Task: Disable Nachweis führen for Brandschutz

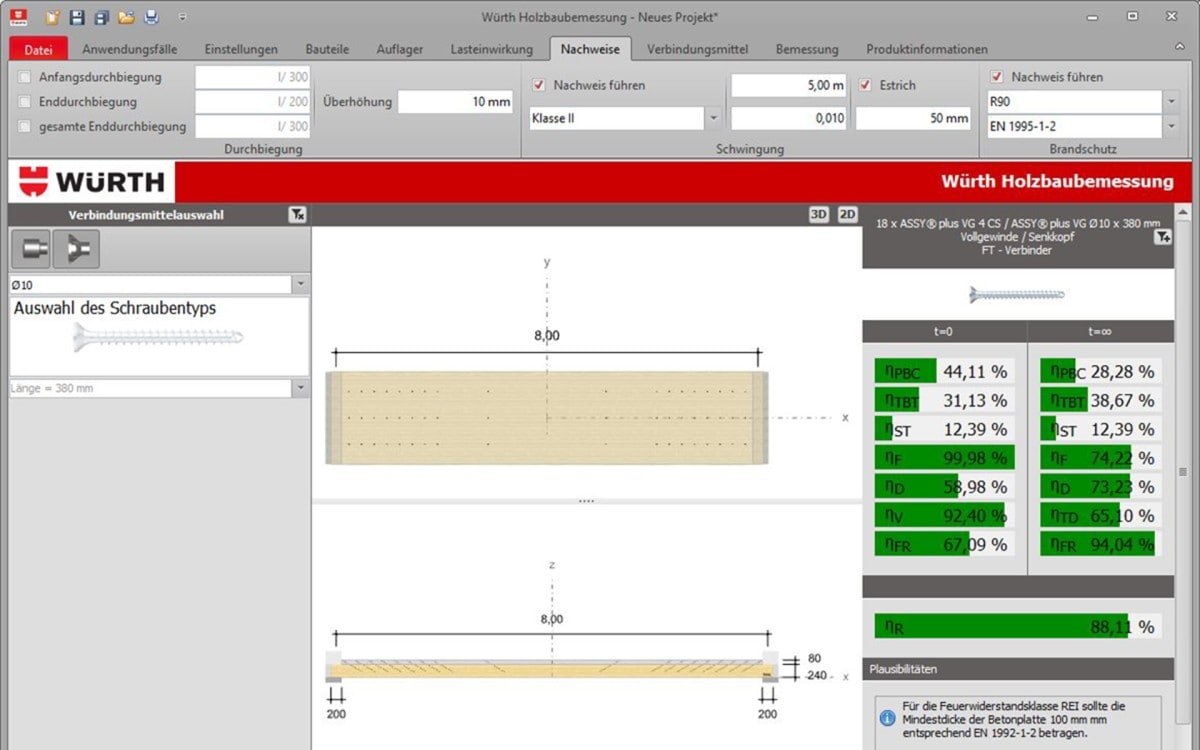Action: click(x=997, y=77)
